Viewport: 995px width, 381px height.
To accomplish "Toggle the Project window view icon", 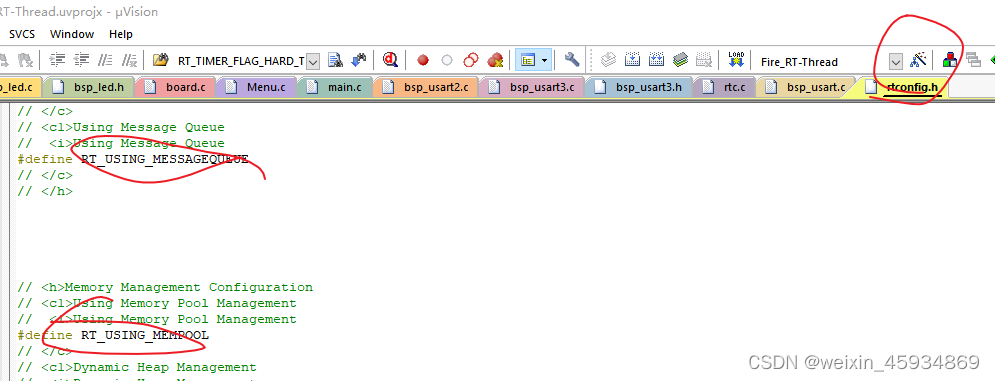I will tap(528, 60).
